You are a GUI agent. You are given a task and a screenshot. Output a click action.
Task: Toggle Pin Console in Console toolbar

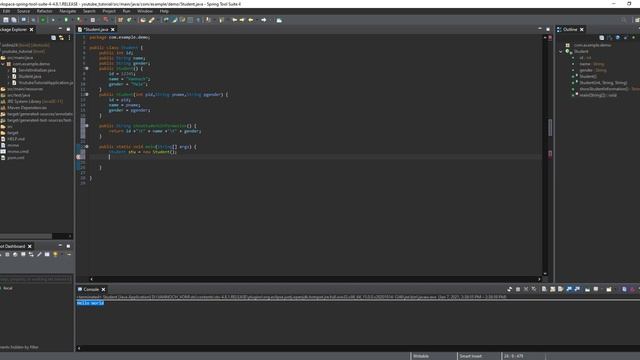pos(587,289)
